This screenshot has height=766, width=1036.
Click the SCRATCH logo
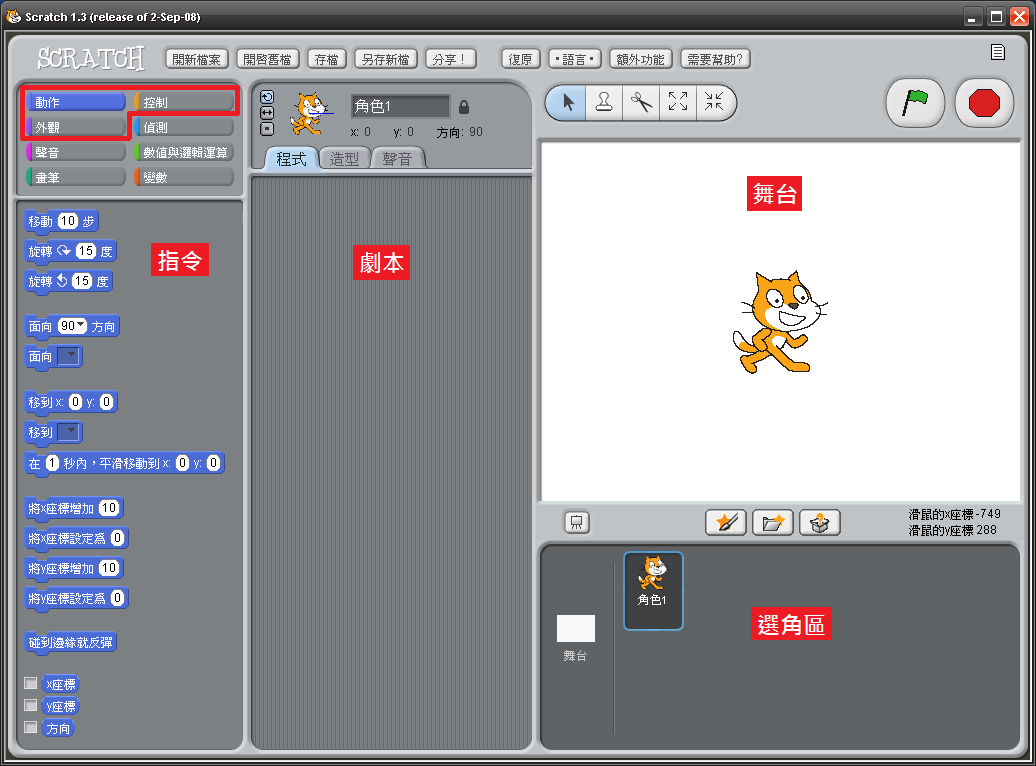pos(91,57)
